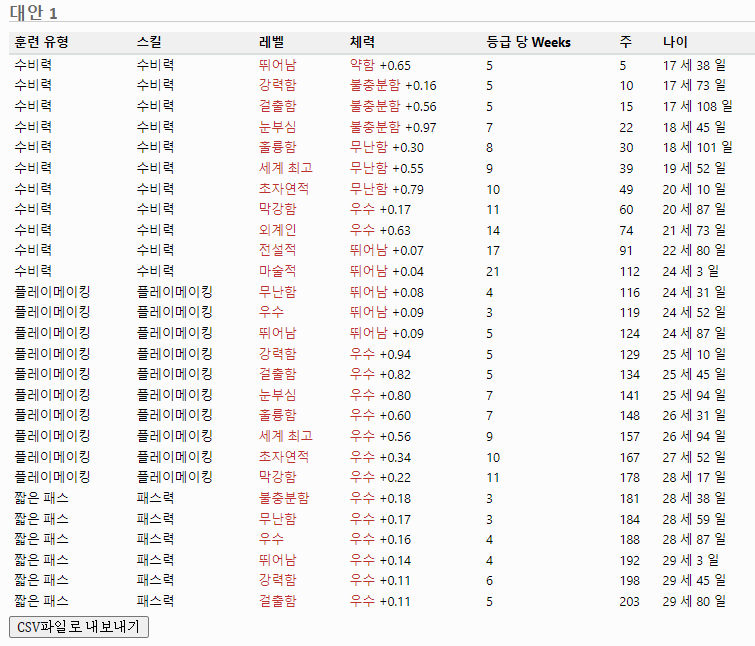
Task: Select the 불충분함 level in 짧은 패스 row
Action: pos(284,498)
